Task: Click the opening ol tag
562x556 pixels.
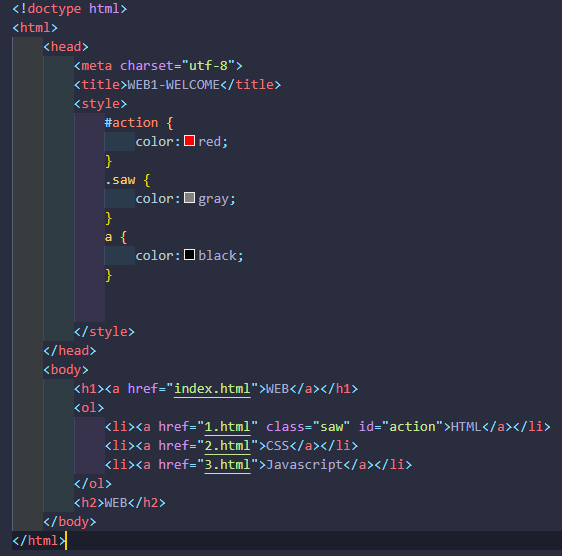Action: point(89,408)
